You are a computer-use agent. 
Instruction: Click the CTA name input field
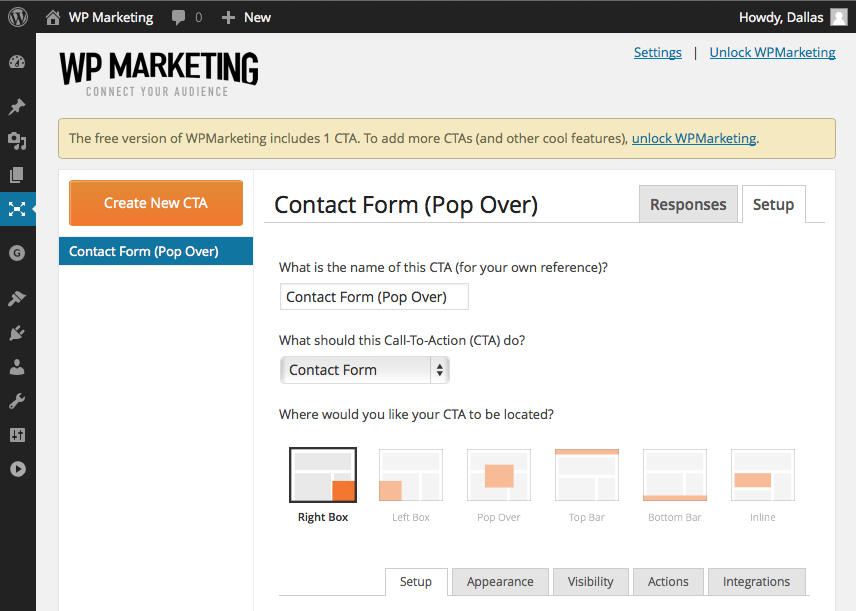click(x=374, y=296)
